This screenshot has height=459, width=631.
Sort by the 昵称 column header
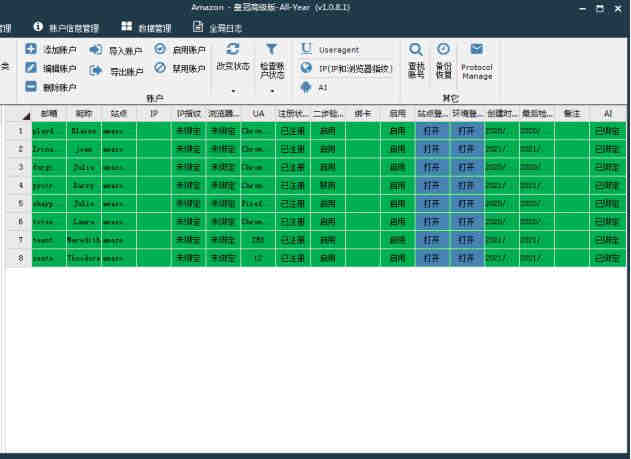click(84, 114)
